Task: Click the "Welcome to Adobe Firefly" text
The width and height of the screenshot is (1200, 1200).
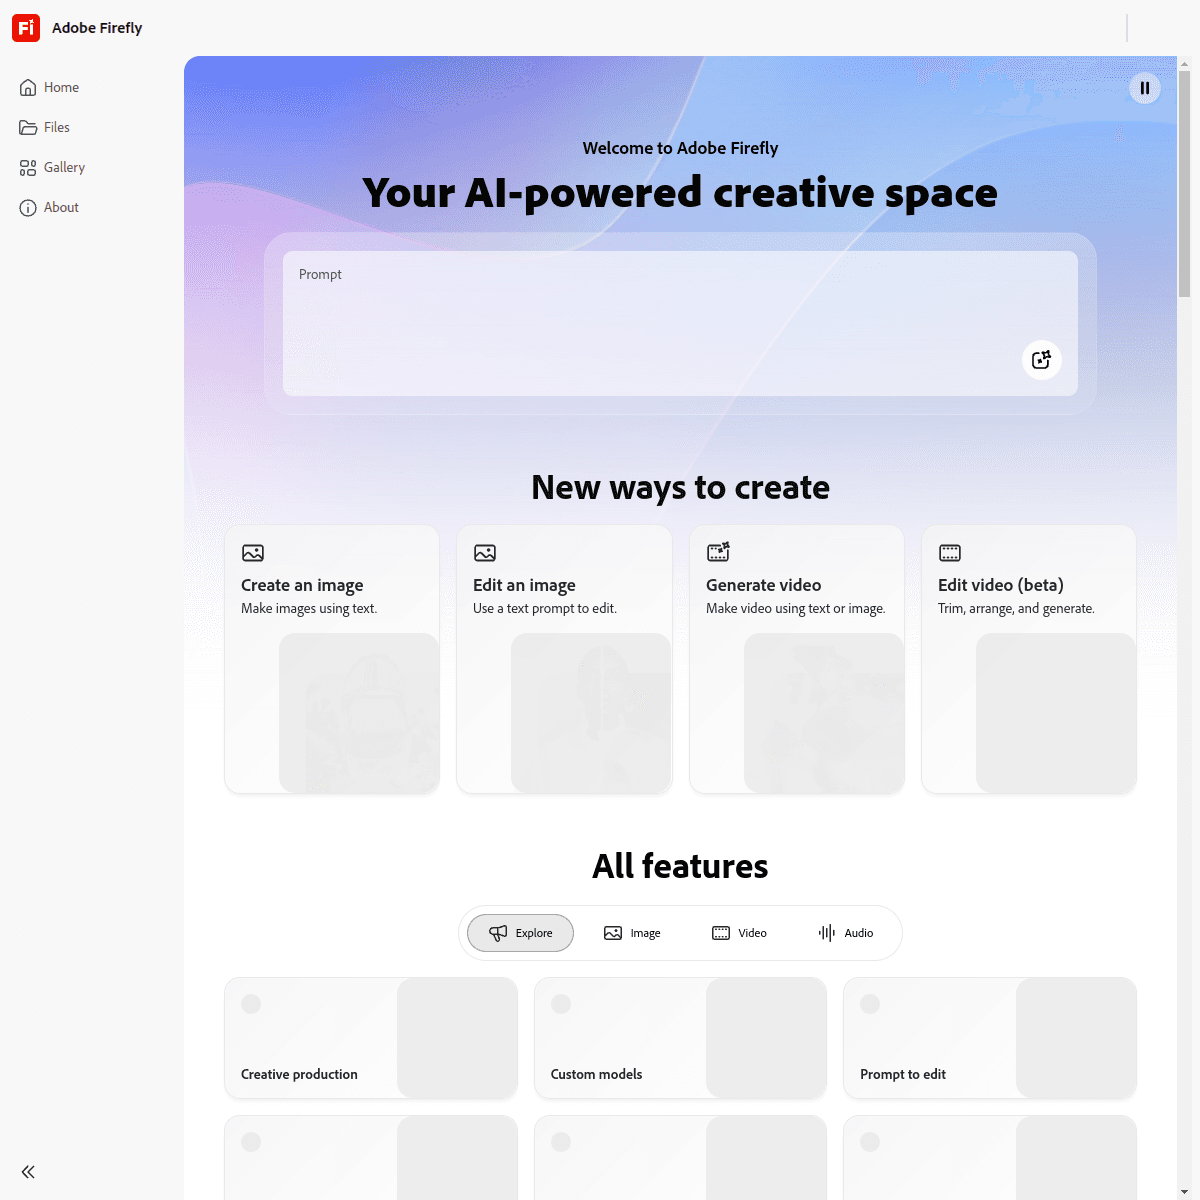Action: [680, 148]
